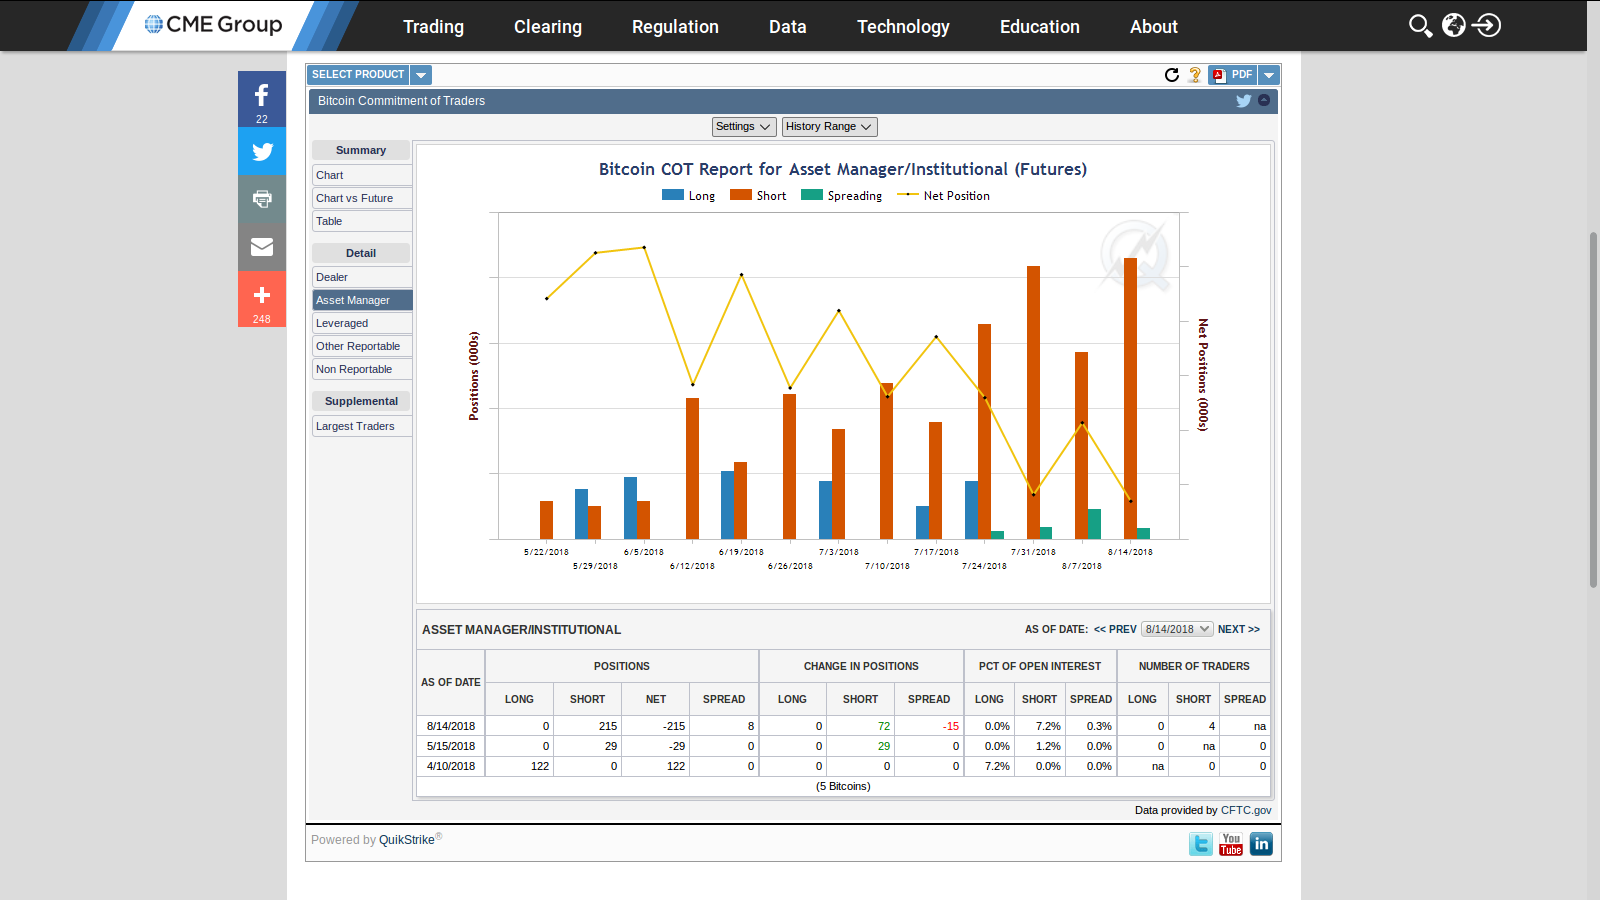Select the Asset Manager detail view
The image size is (1600, 900).
click(362, 300)
